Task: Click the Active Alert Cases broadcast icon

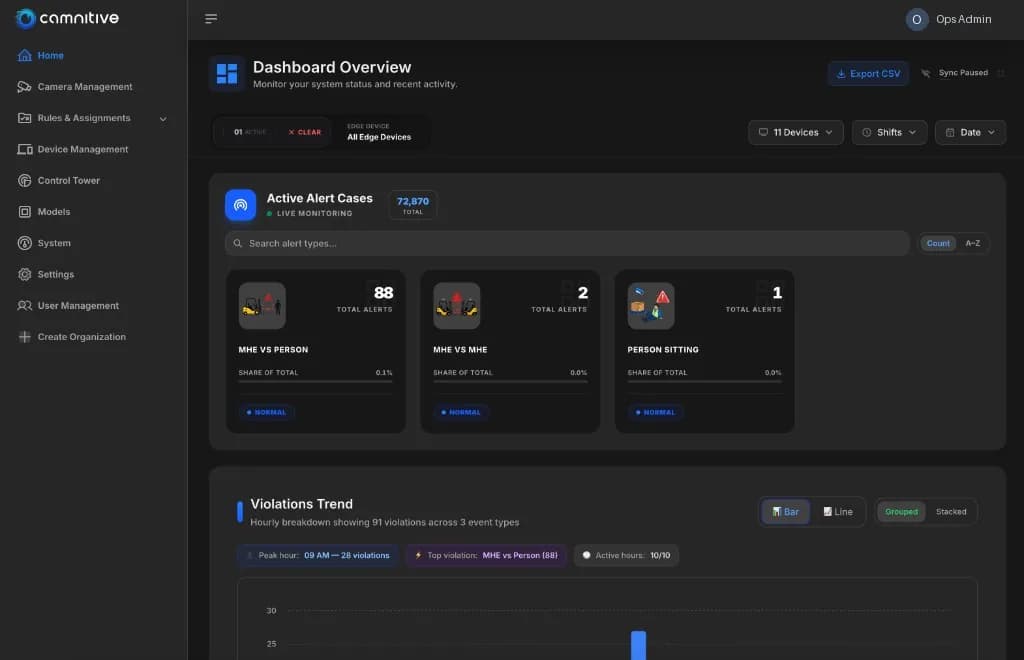Action: click(x=240, y=205)
